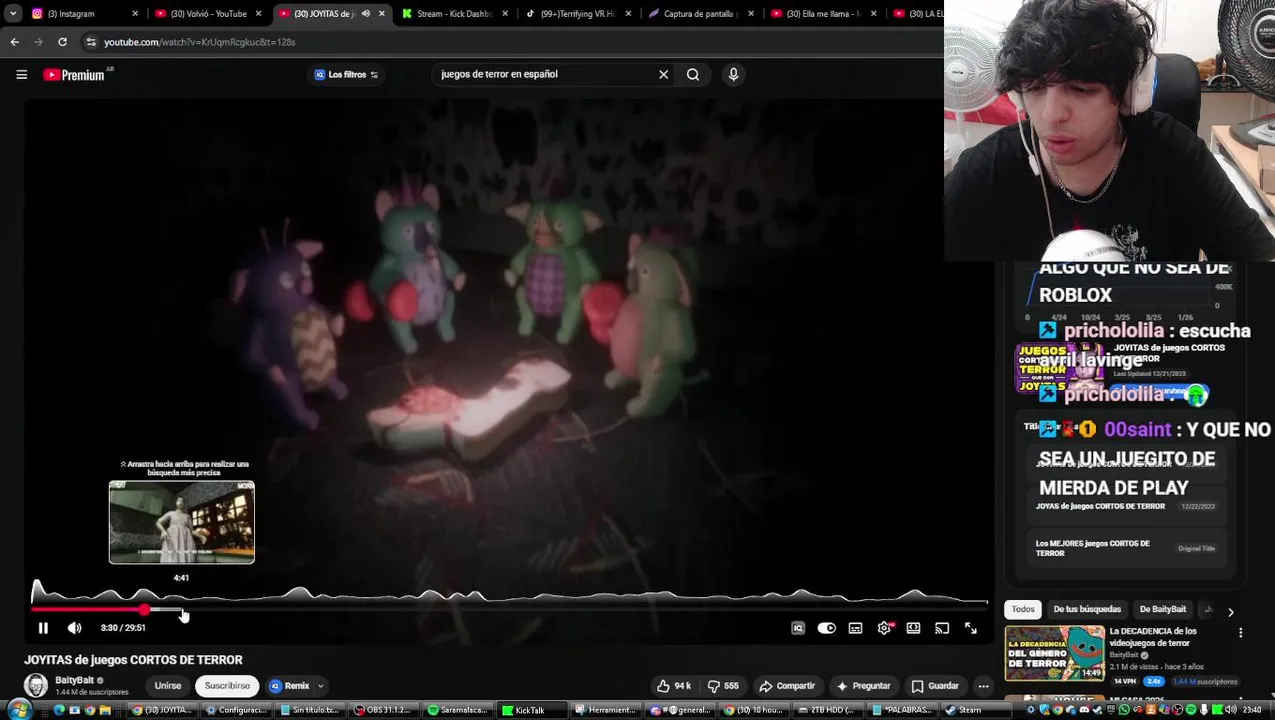The width and height of the screenshot is (1275, 720).
Task: Open BaityBait channel avatar
Action: click(36, 685)
